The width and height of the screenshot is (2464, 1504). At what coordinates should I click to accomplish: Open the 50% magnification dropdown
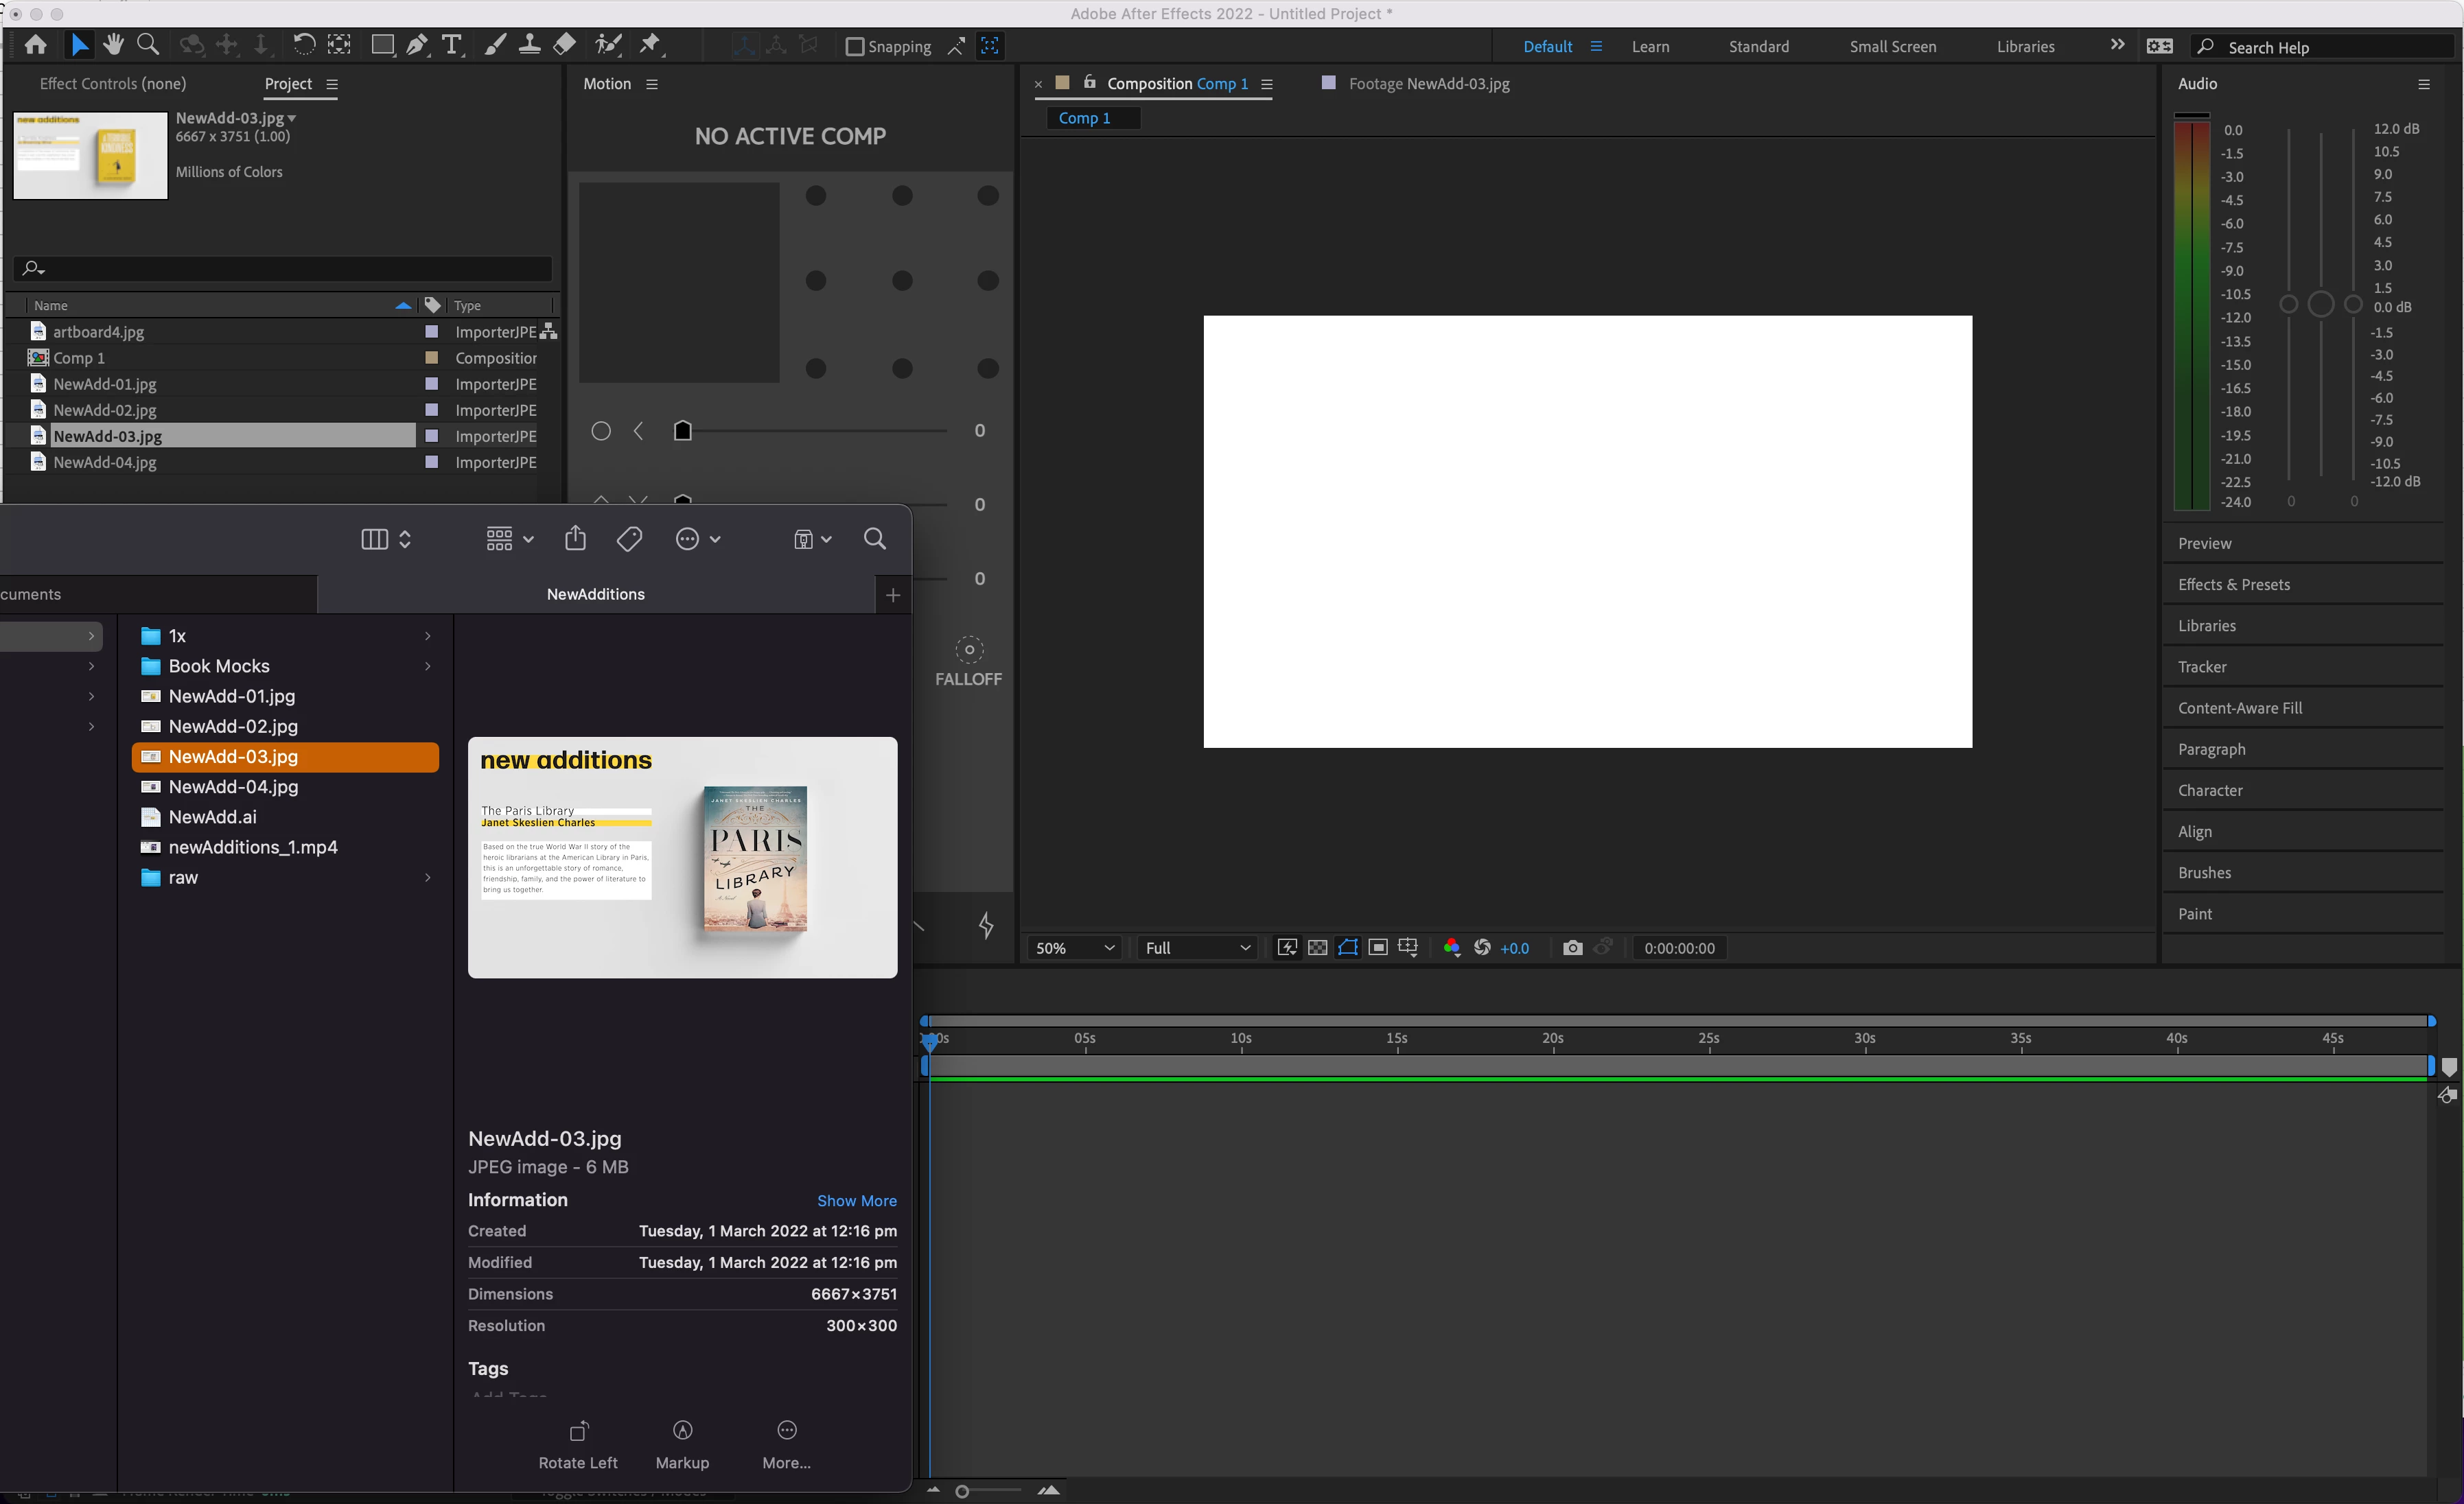tap(1074, 947)
